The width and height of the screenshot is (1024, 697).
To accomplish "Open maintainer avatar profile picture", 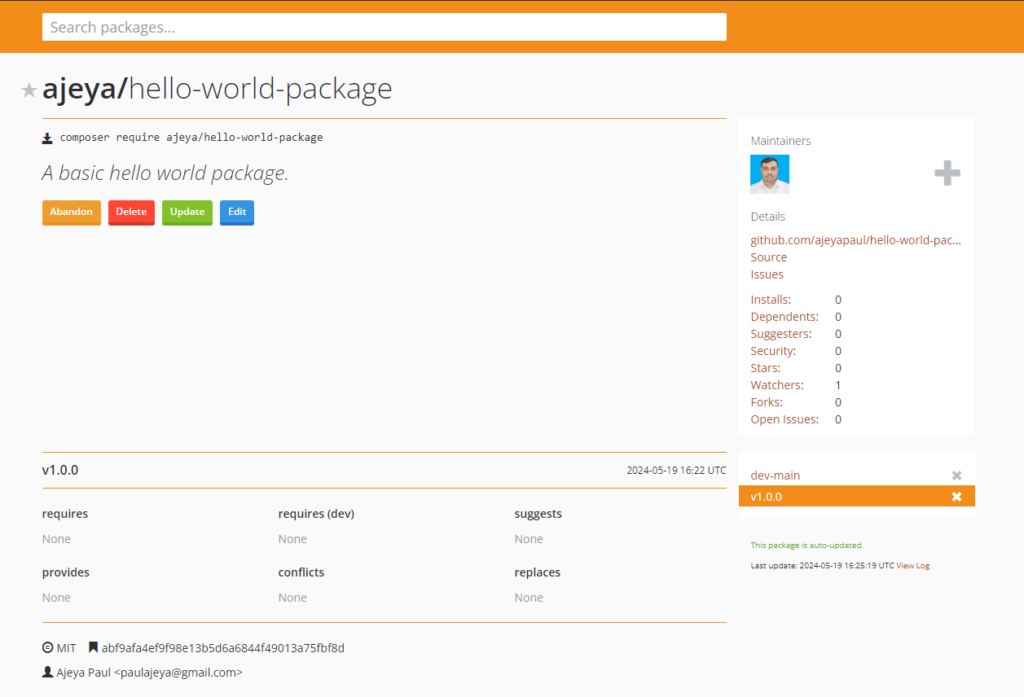I will click(769, 174).
